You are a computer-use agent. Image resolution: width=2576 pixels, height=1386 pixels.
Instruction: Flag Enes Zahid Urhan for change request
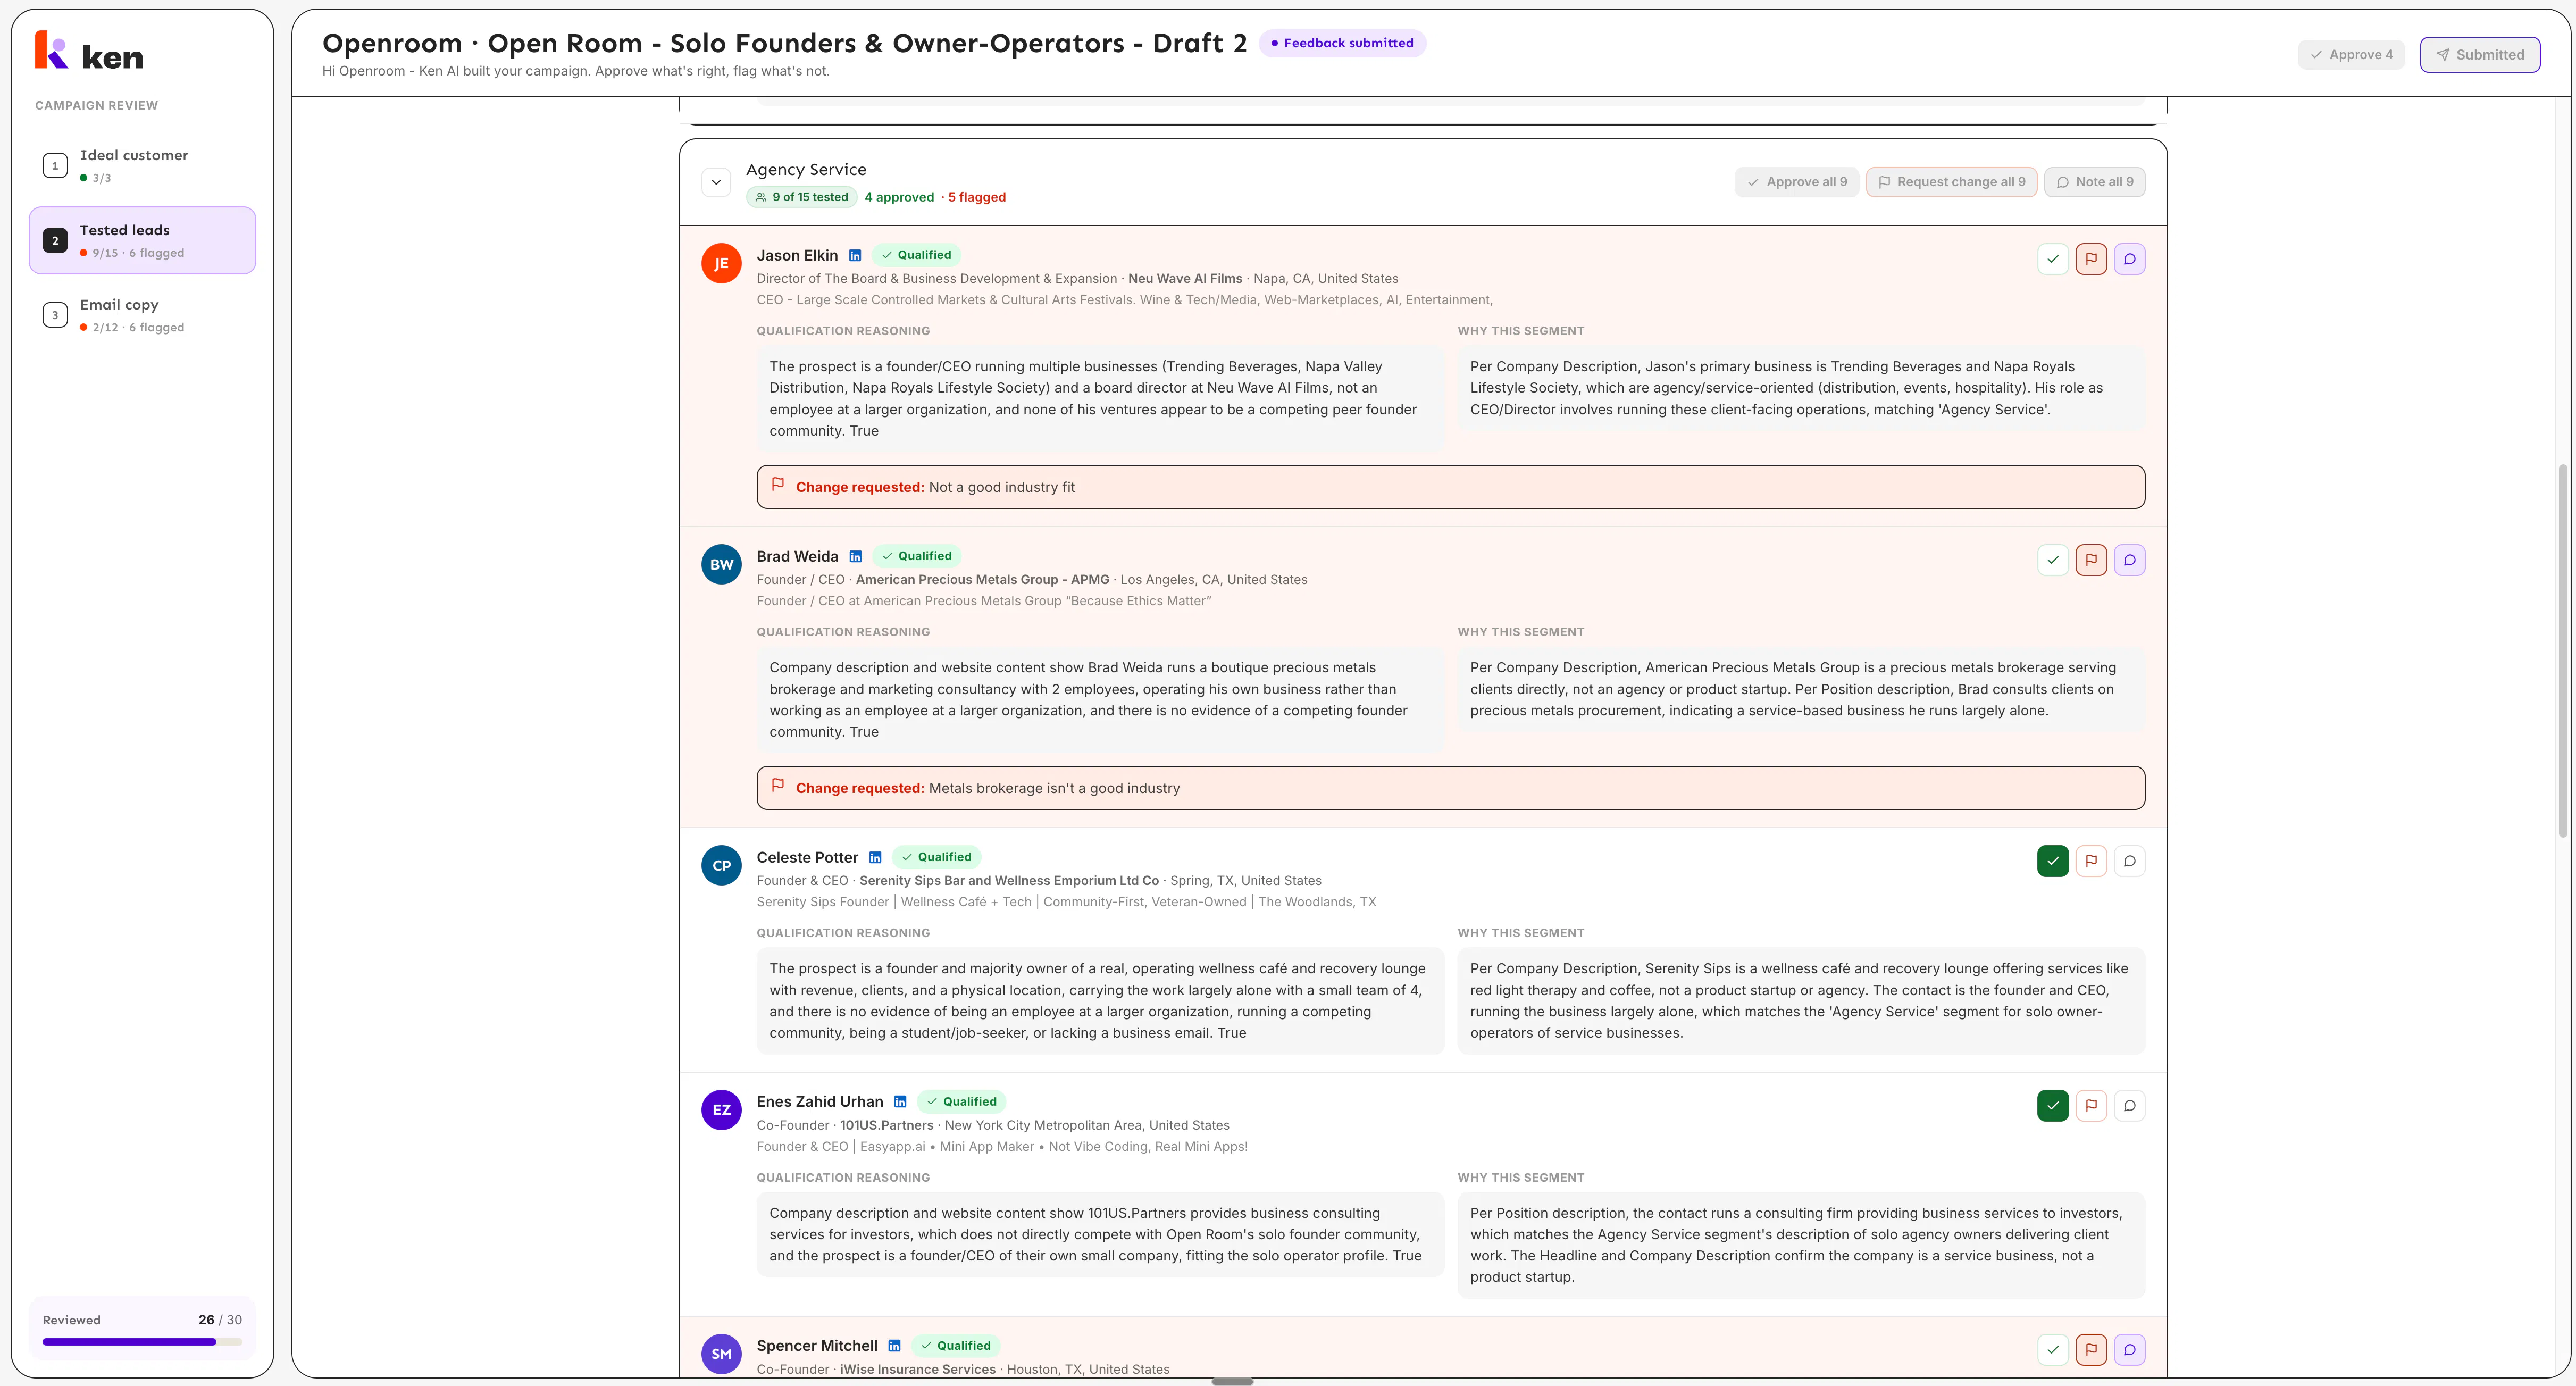(2091, 1106)
